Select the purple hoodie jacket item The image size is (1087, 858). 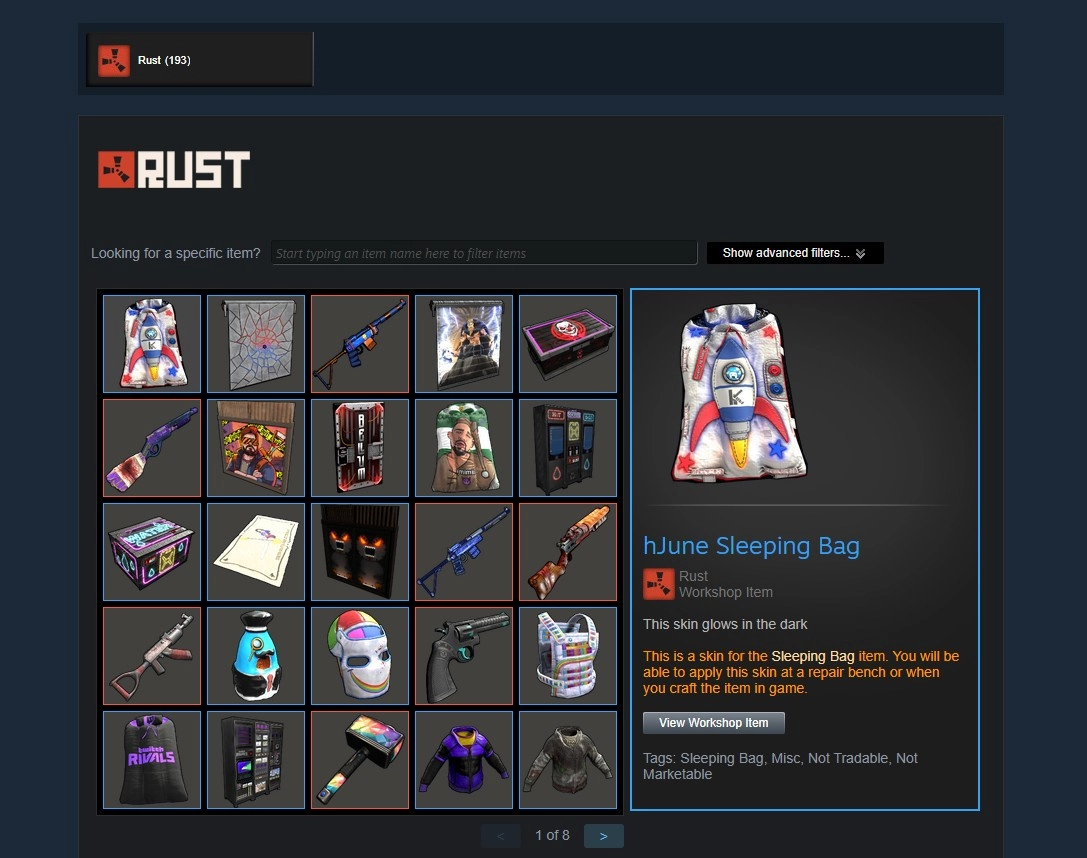[464, 760]
